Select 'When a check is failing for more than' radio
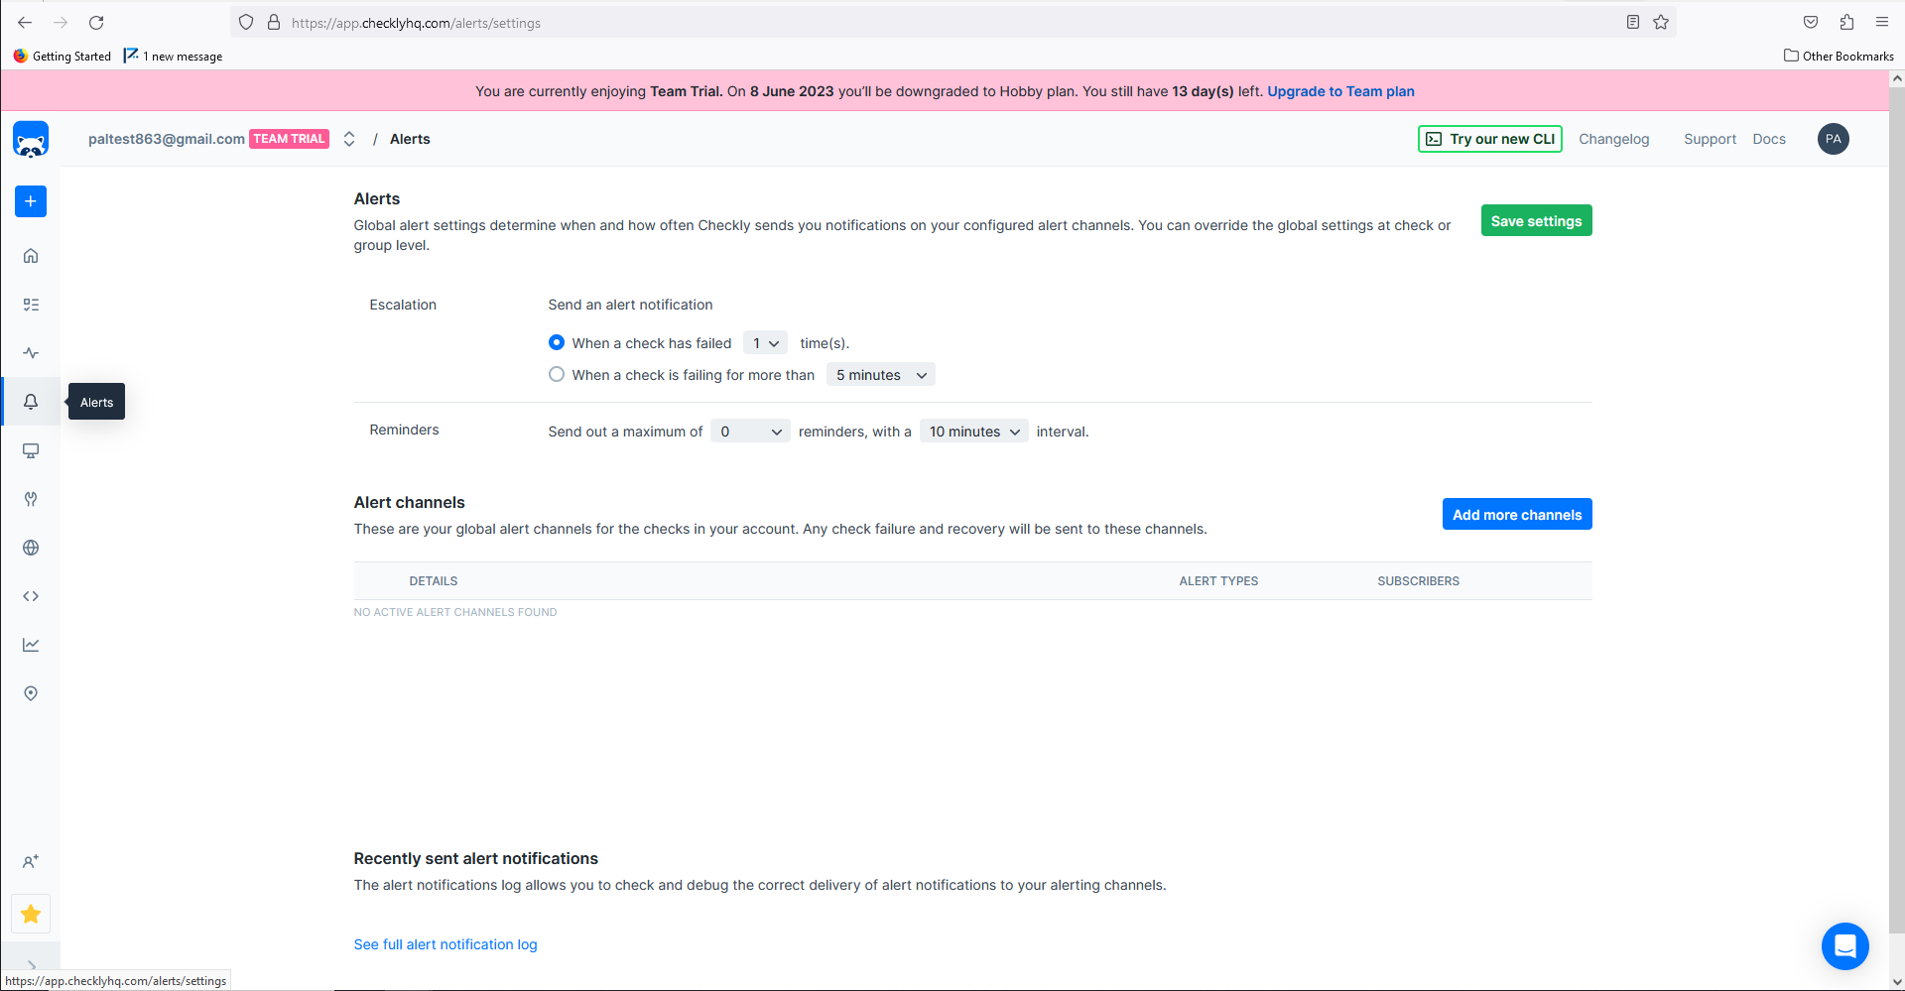The image size is (1905, 991). coord(556,375)
